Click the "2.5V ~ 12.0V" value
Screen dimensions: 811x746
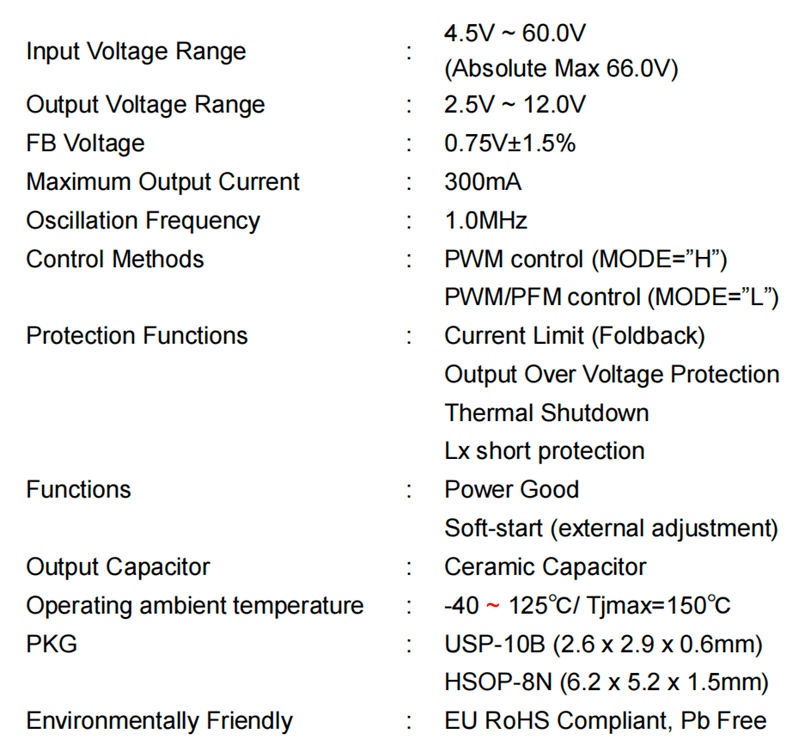[x=515, y=105]
